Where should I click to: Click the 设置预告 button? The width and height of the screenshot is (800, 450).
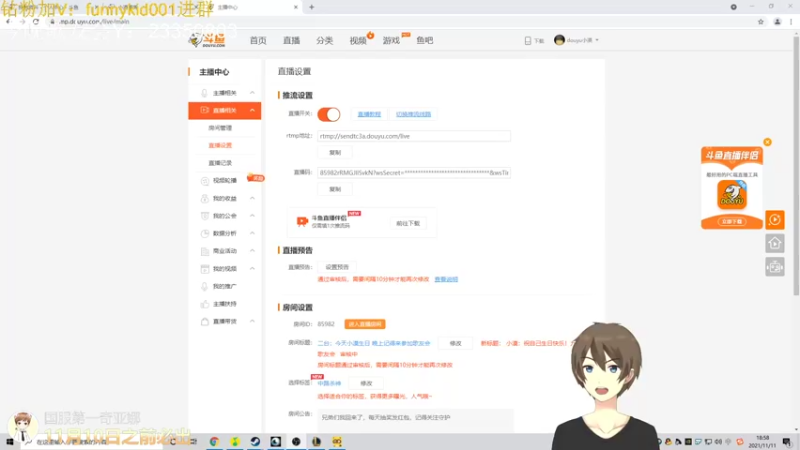pyautogui.click(x=337, y=267)
